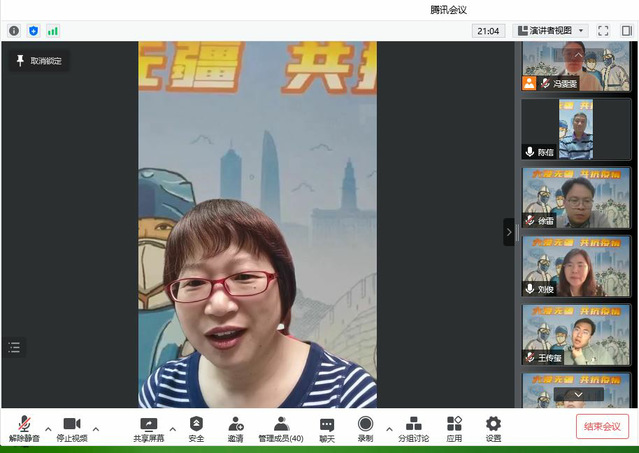
Task: Open Breakout Rooms (分组讨论)
Action: point(413,424)
